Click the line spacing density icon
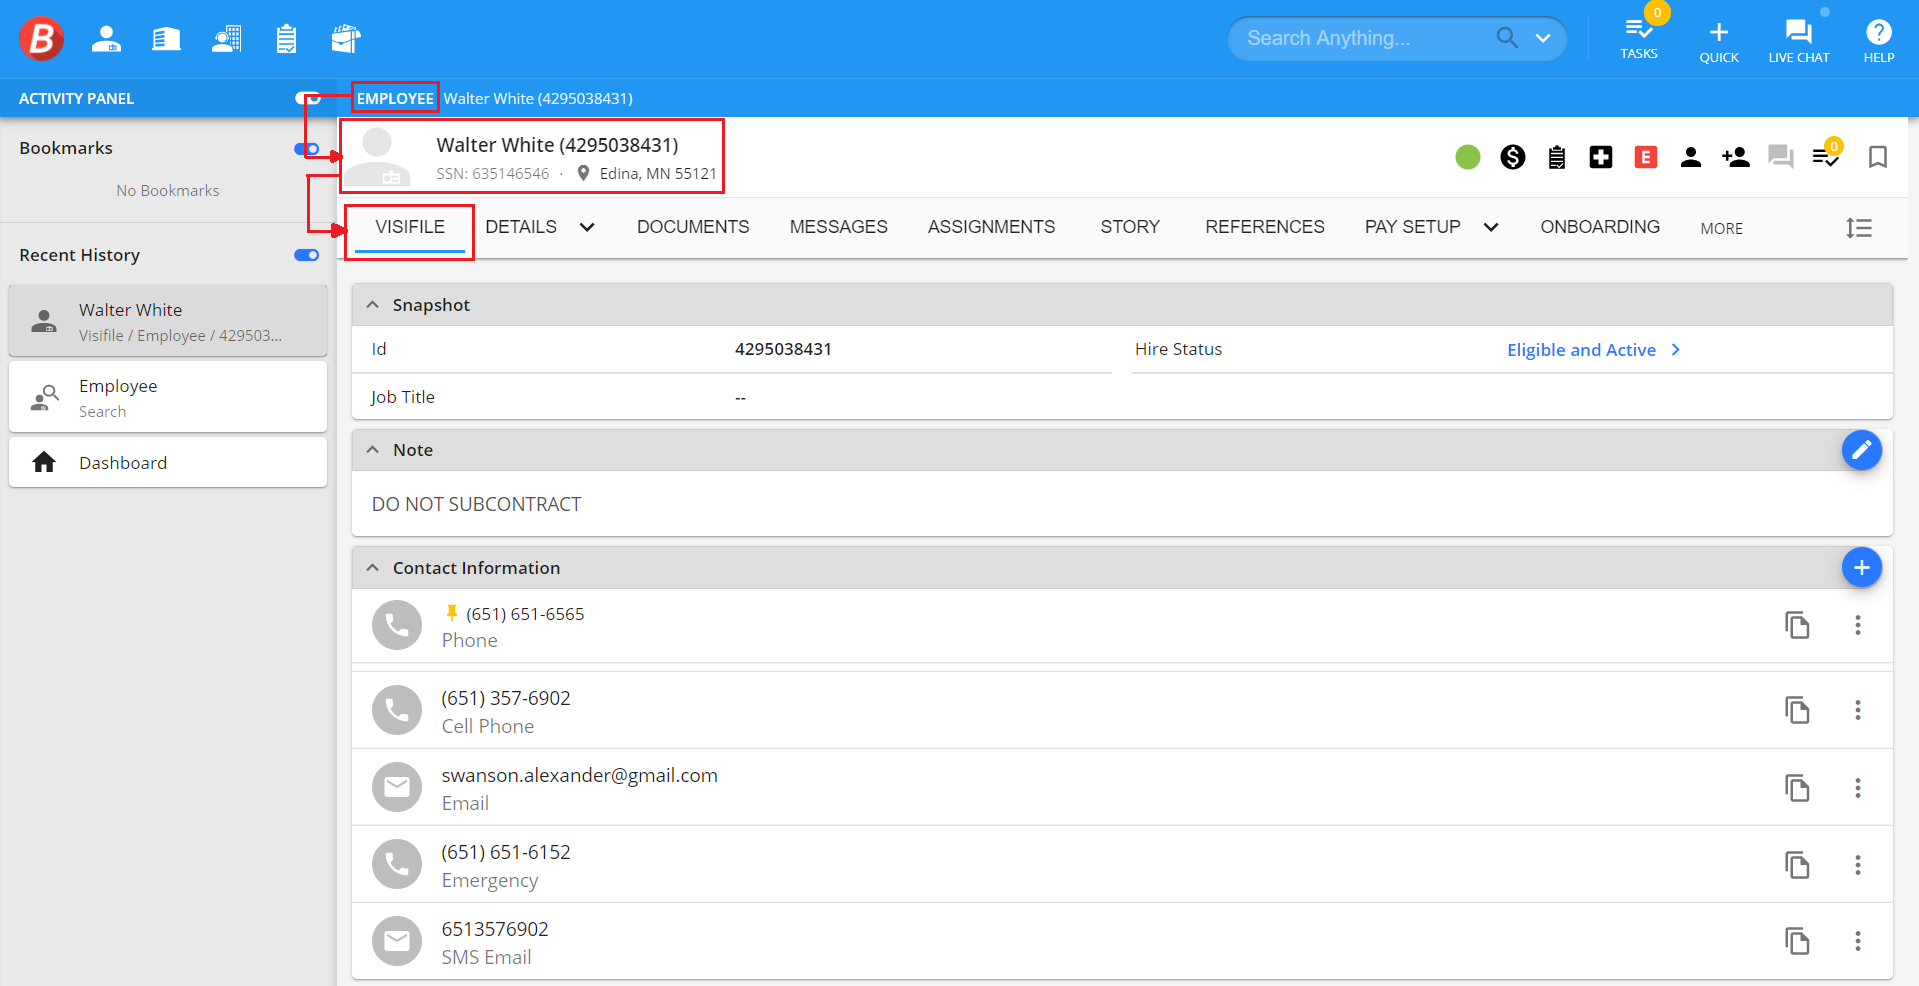Image resolution: width=1919 pixels, height=986 pixels. [x=1859, y=228]
